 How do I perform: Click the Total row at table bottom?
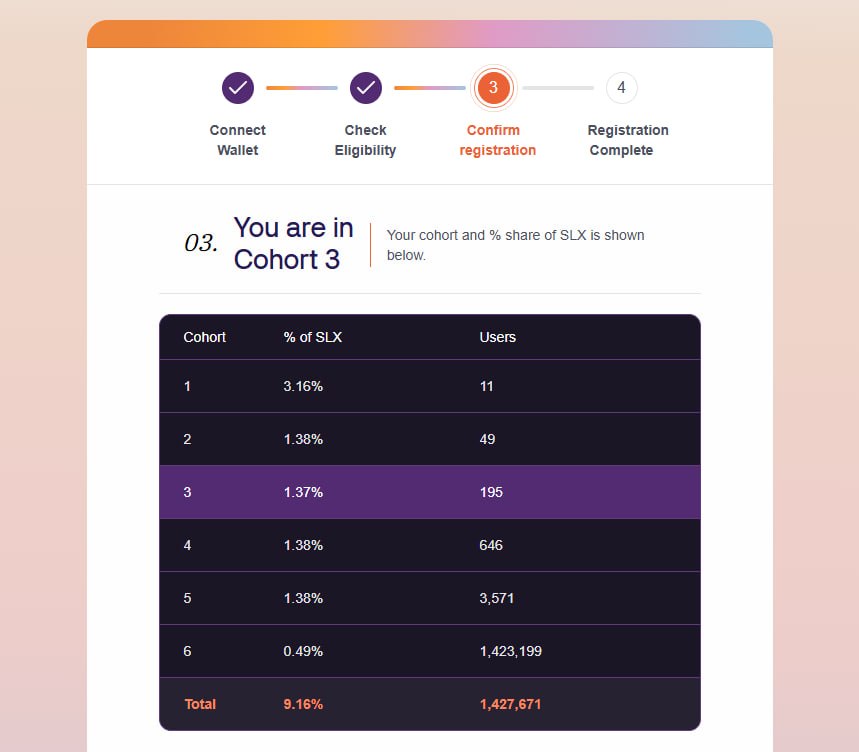(430, 704)
